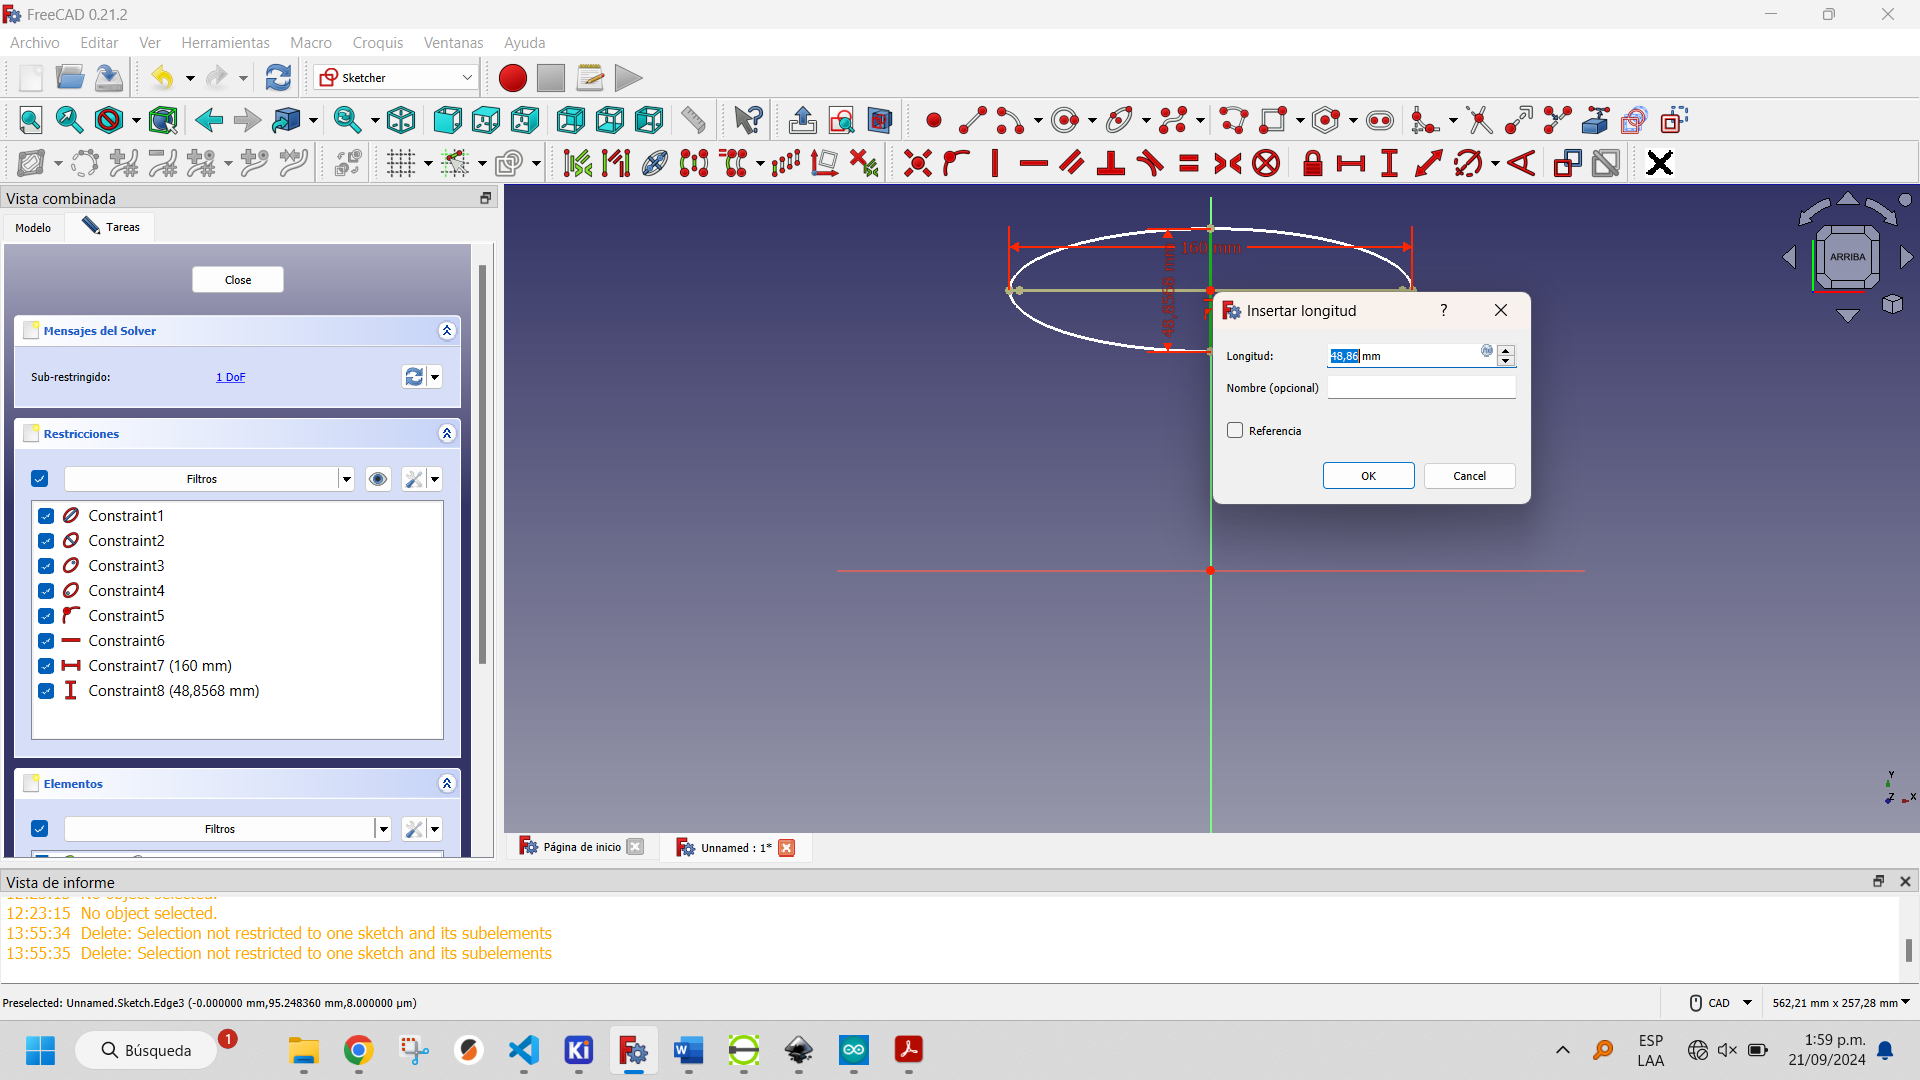The height and width of the screenshot is (1080, 1920).
Task: Expand the Elementos panel
Action: (x=447, y=783)
